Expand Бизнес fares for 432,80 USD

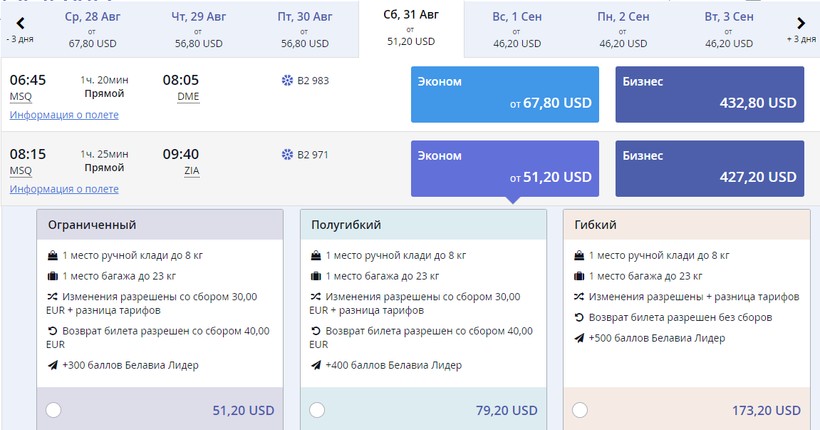710,94
